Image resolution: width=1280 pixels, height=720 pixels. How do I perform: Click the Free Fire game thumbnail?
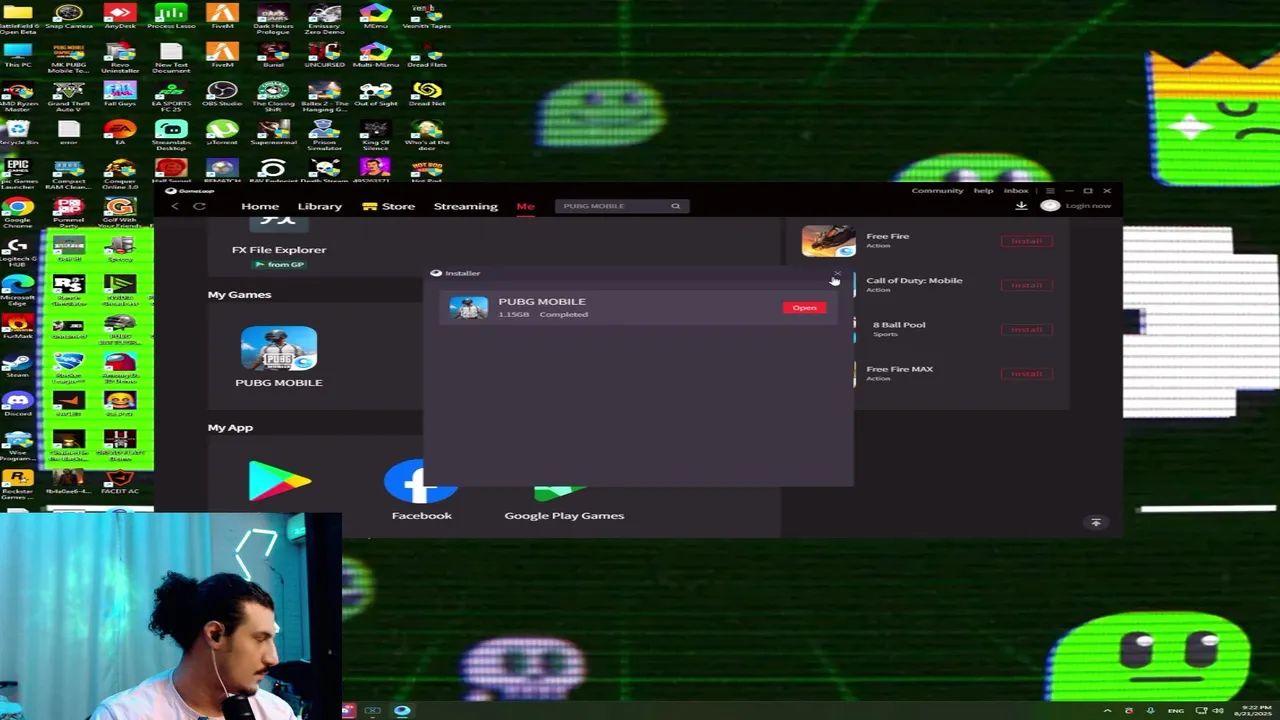(828, 241)
